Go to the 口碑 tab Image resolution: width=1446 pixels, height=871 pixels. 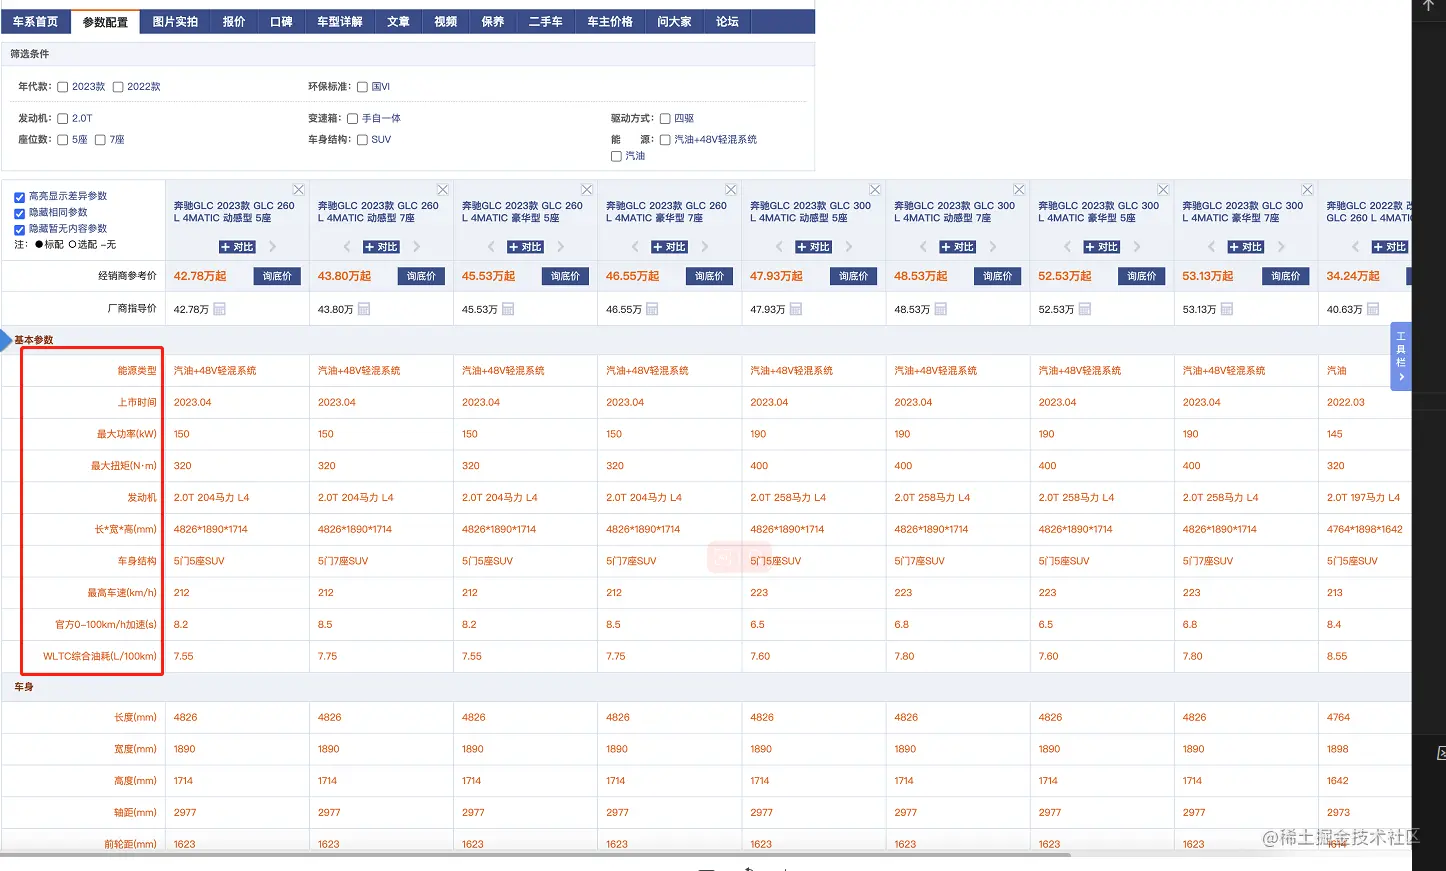(x=281, y=21)
